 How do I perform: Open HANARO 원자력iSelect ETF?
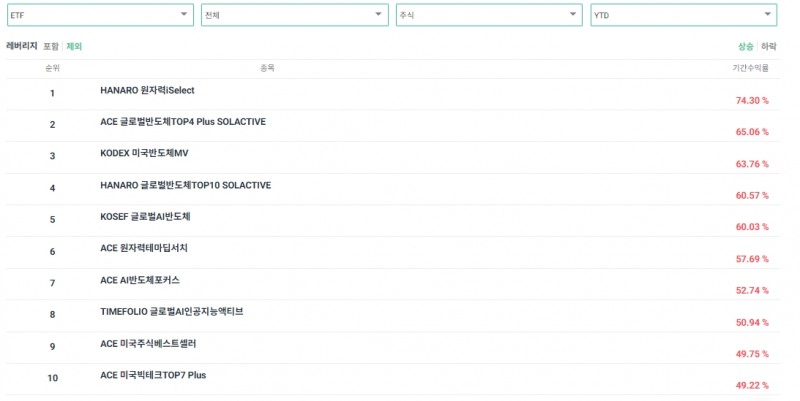(147, 90)
